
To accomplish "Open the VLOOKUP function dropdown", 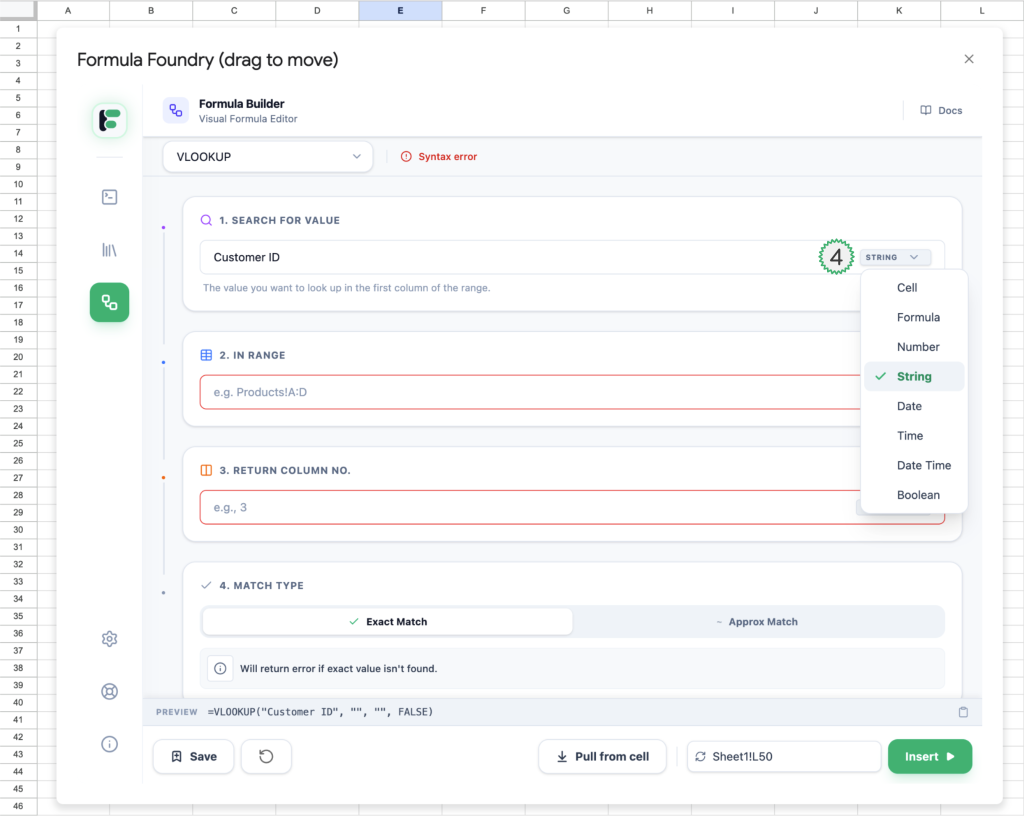I will coord(268,157).
